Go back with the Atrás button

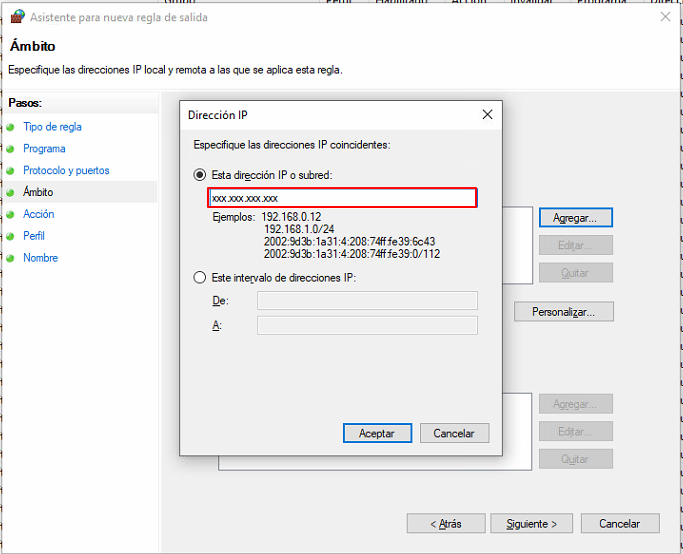point(446,524)
